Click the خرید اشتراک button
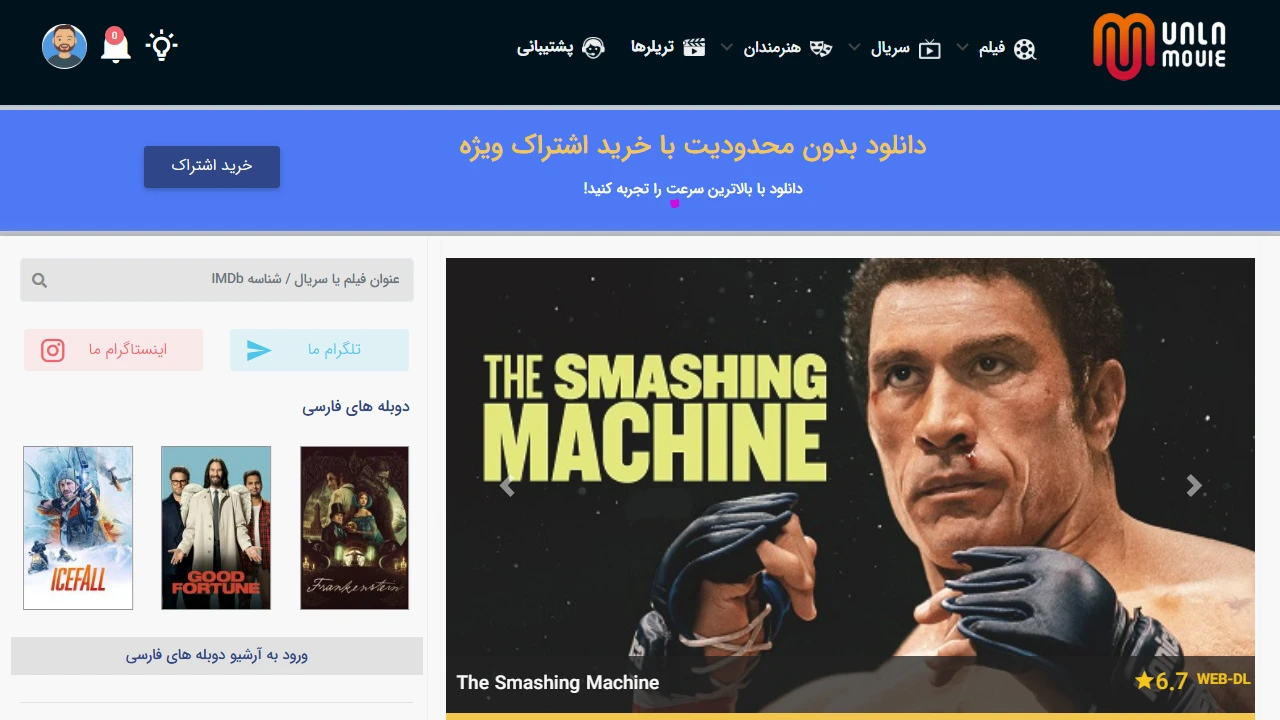The image size is (1280, 720). (212, 166)
